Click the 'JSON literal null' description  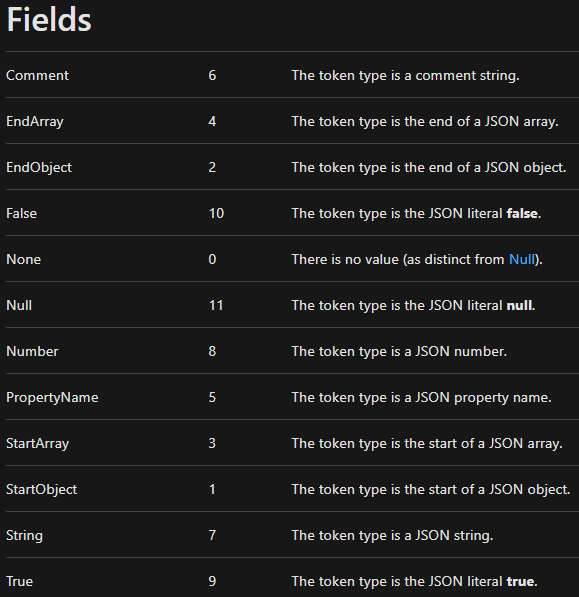pyautogui.click(x=413, y=306)
